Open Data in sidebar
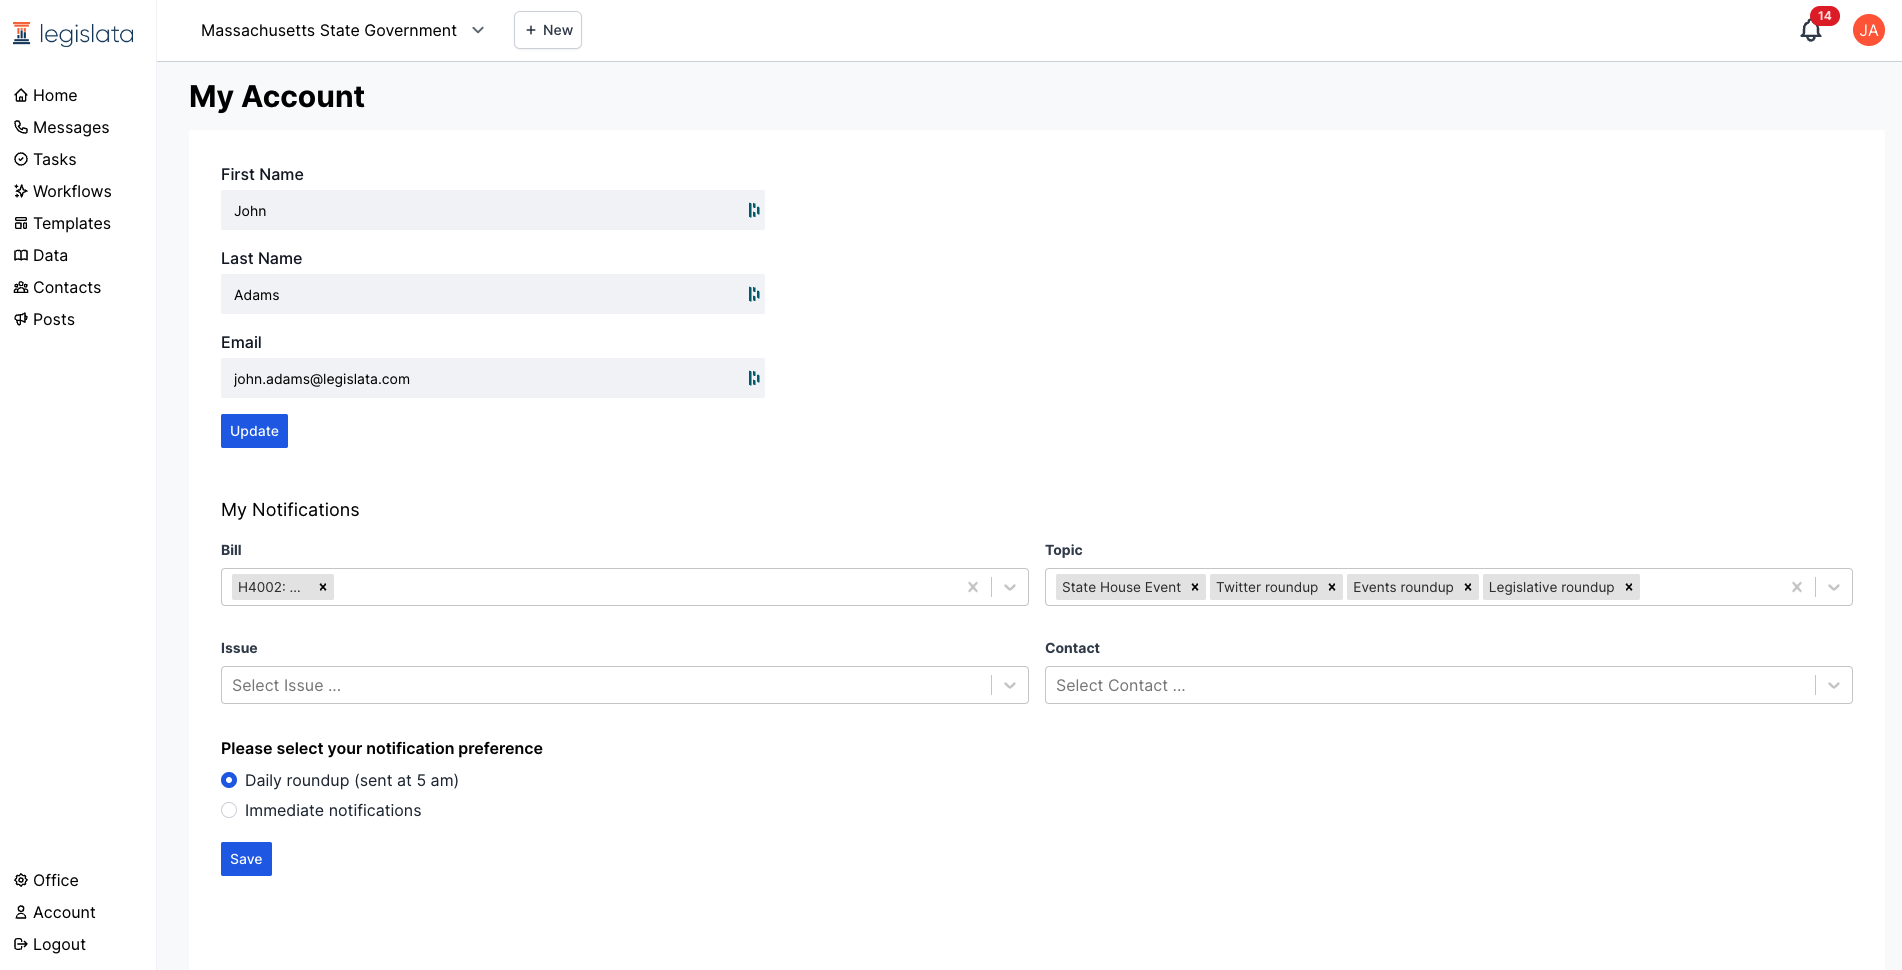Image resolution: width=1902 pixels, height=970 pixels. point(41,255)
